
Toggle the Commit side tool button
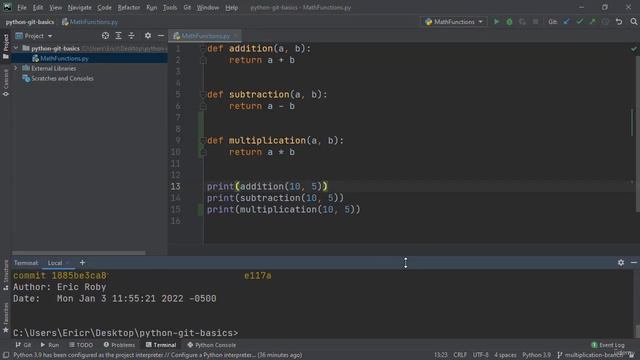[x=6, y=82]
